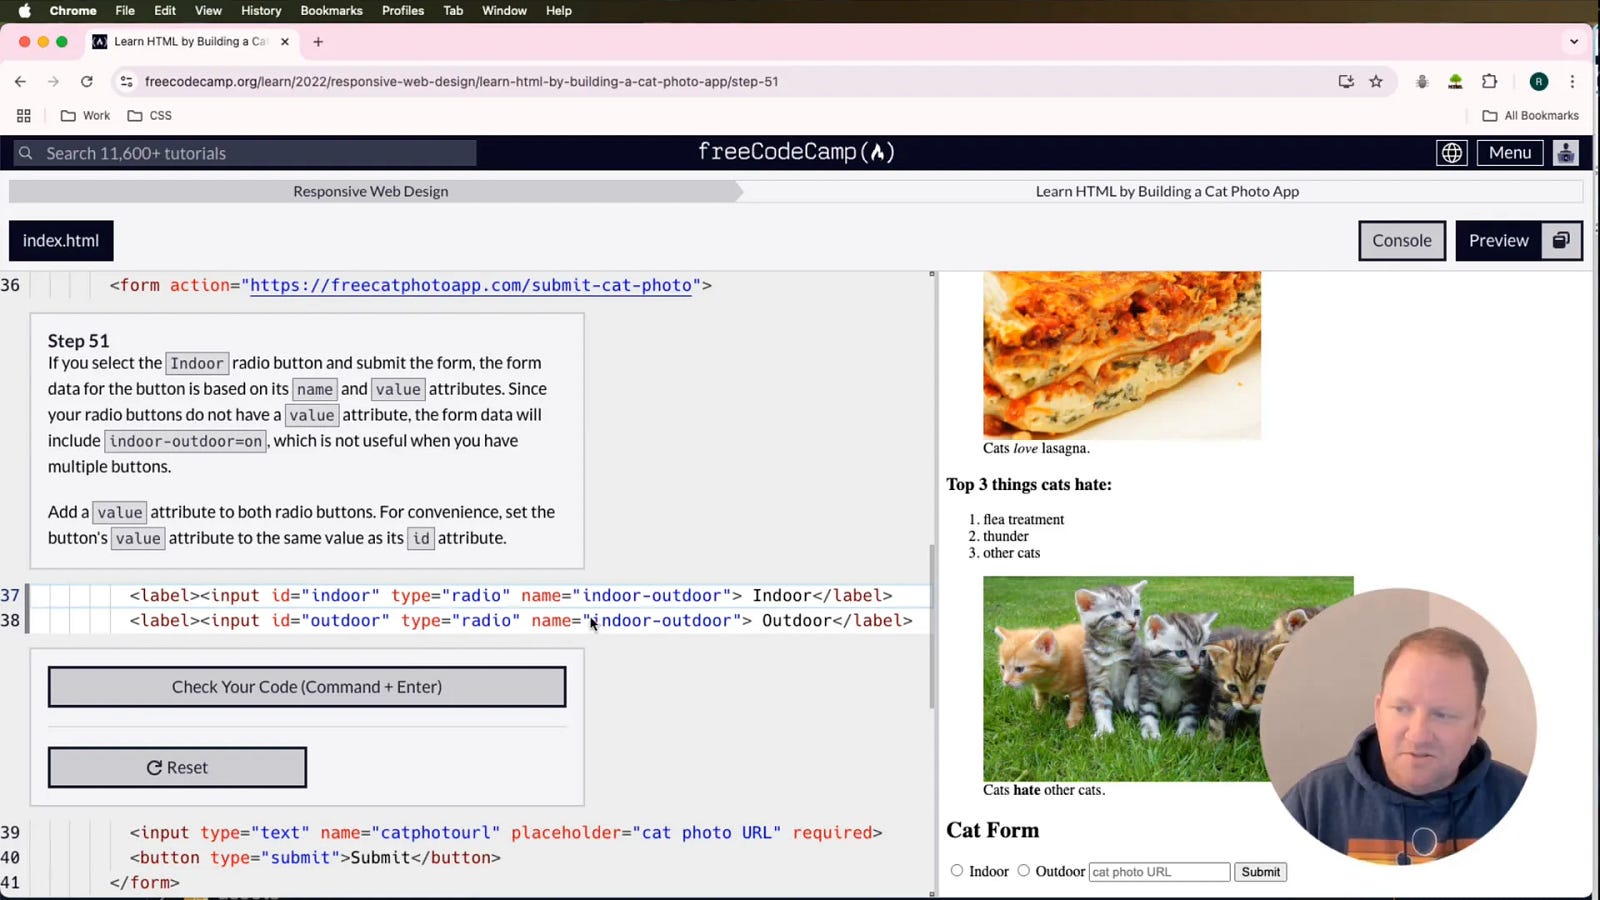Bookmark this page with star icon
Image resolution: width=1600 pixels, height=900 pixels.
(x=1376, y=82)
